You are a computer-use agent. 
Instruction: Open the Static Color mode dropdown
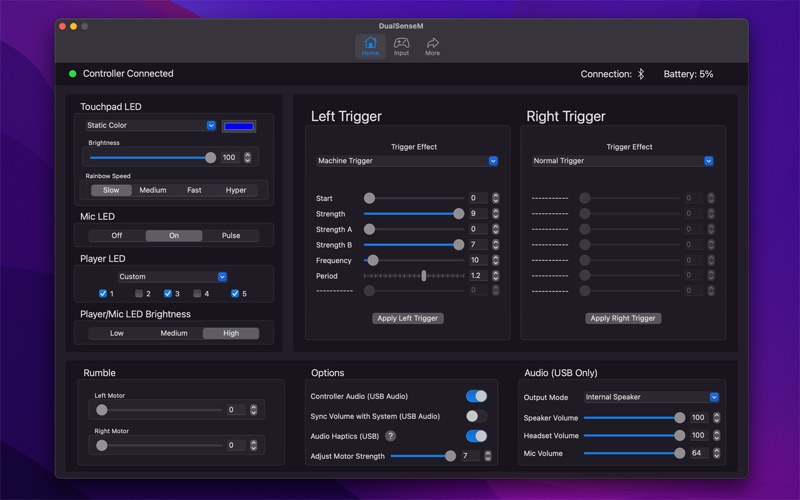click(x=151, y=125)
